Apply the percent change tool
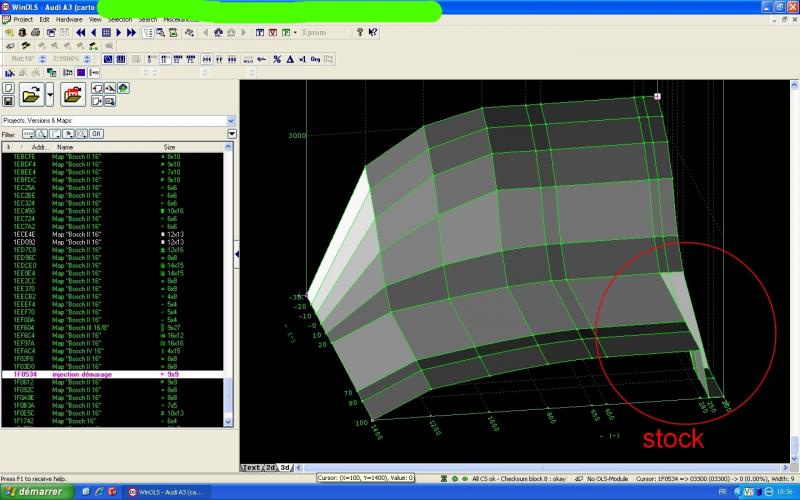The width and height of the screenshot is (800, 500). coord(277,59)
